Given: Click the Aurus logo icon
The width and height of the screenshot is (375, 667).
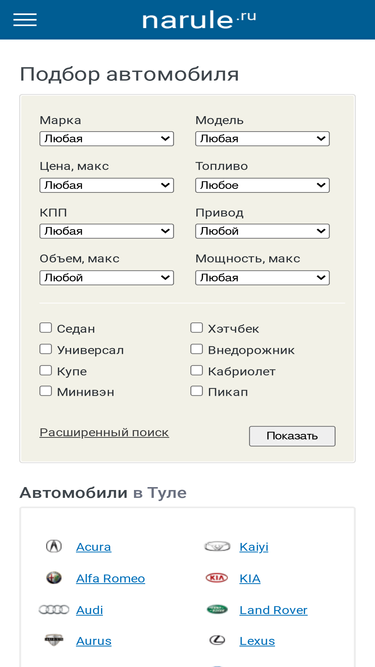Looking at the screenshot, I should (54, 640).
